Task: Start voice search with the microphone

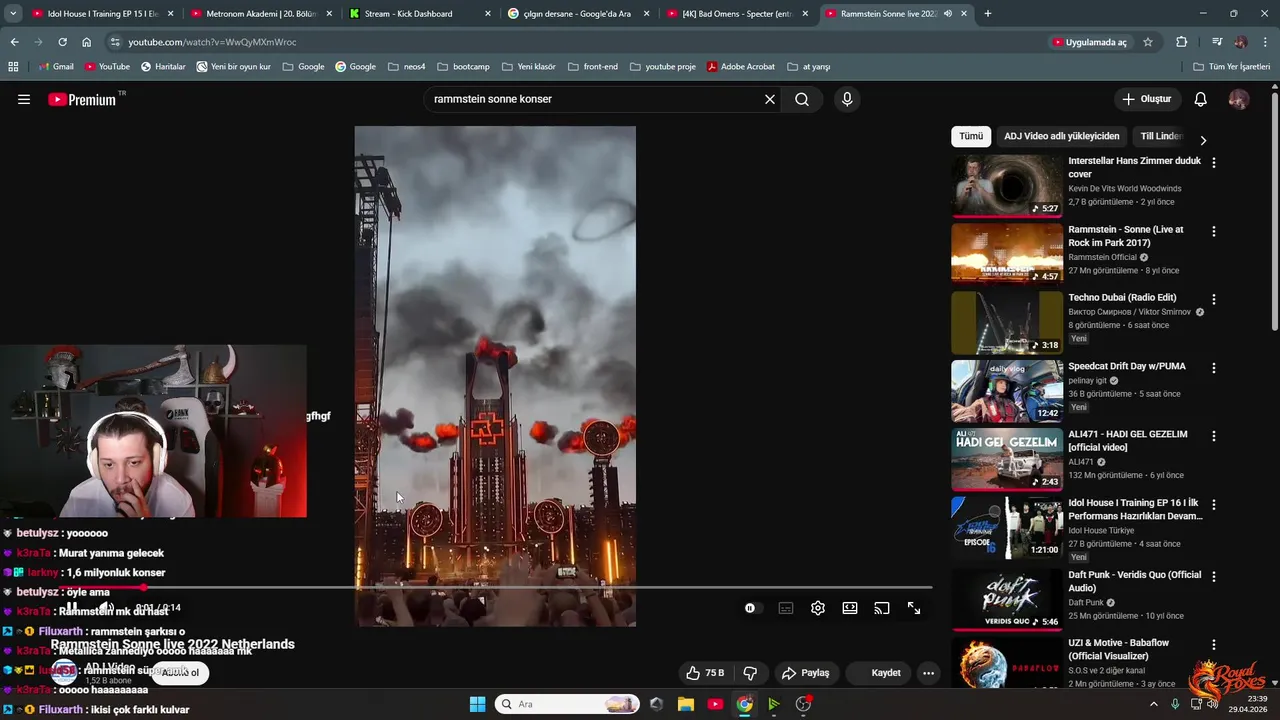Action: pos(847,99)
